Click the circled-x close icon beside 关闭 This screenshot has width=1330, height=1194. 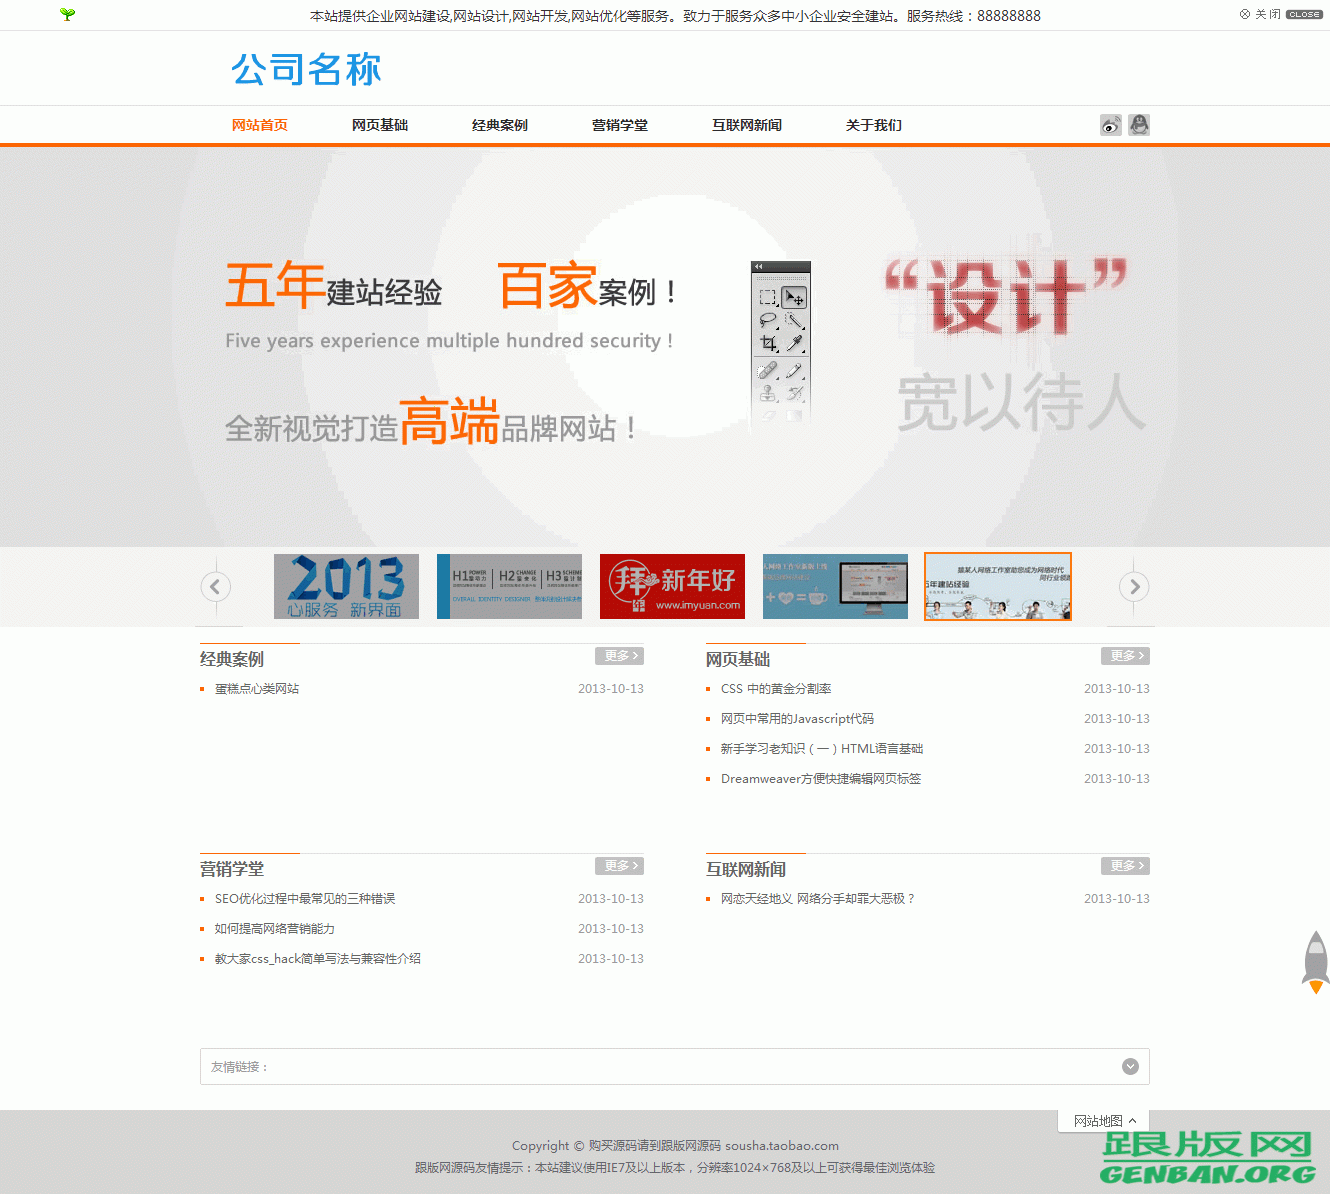pyautogui.click(x=1244, y=14)
